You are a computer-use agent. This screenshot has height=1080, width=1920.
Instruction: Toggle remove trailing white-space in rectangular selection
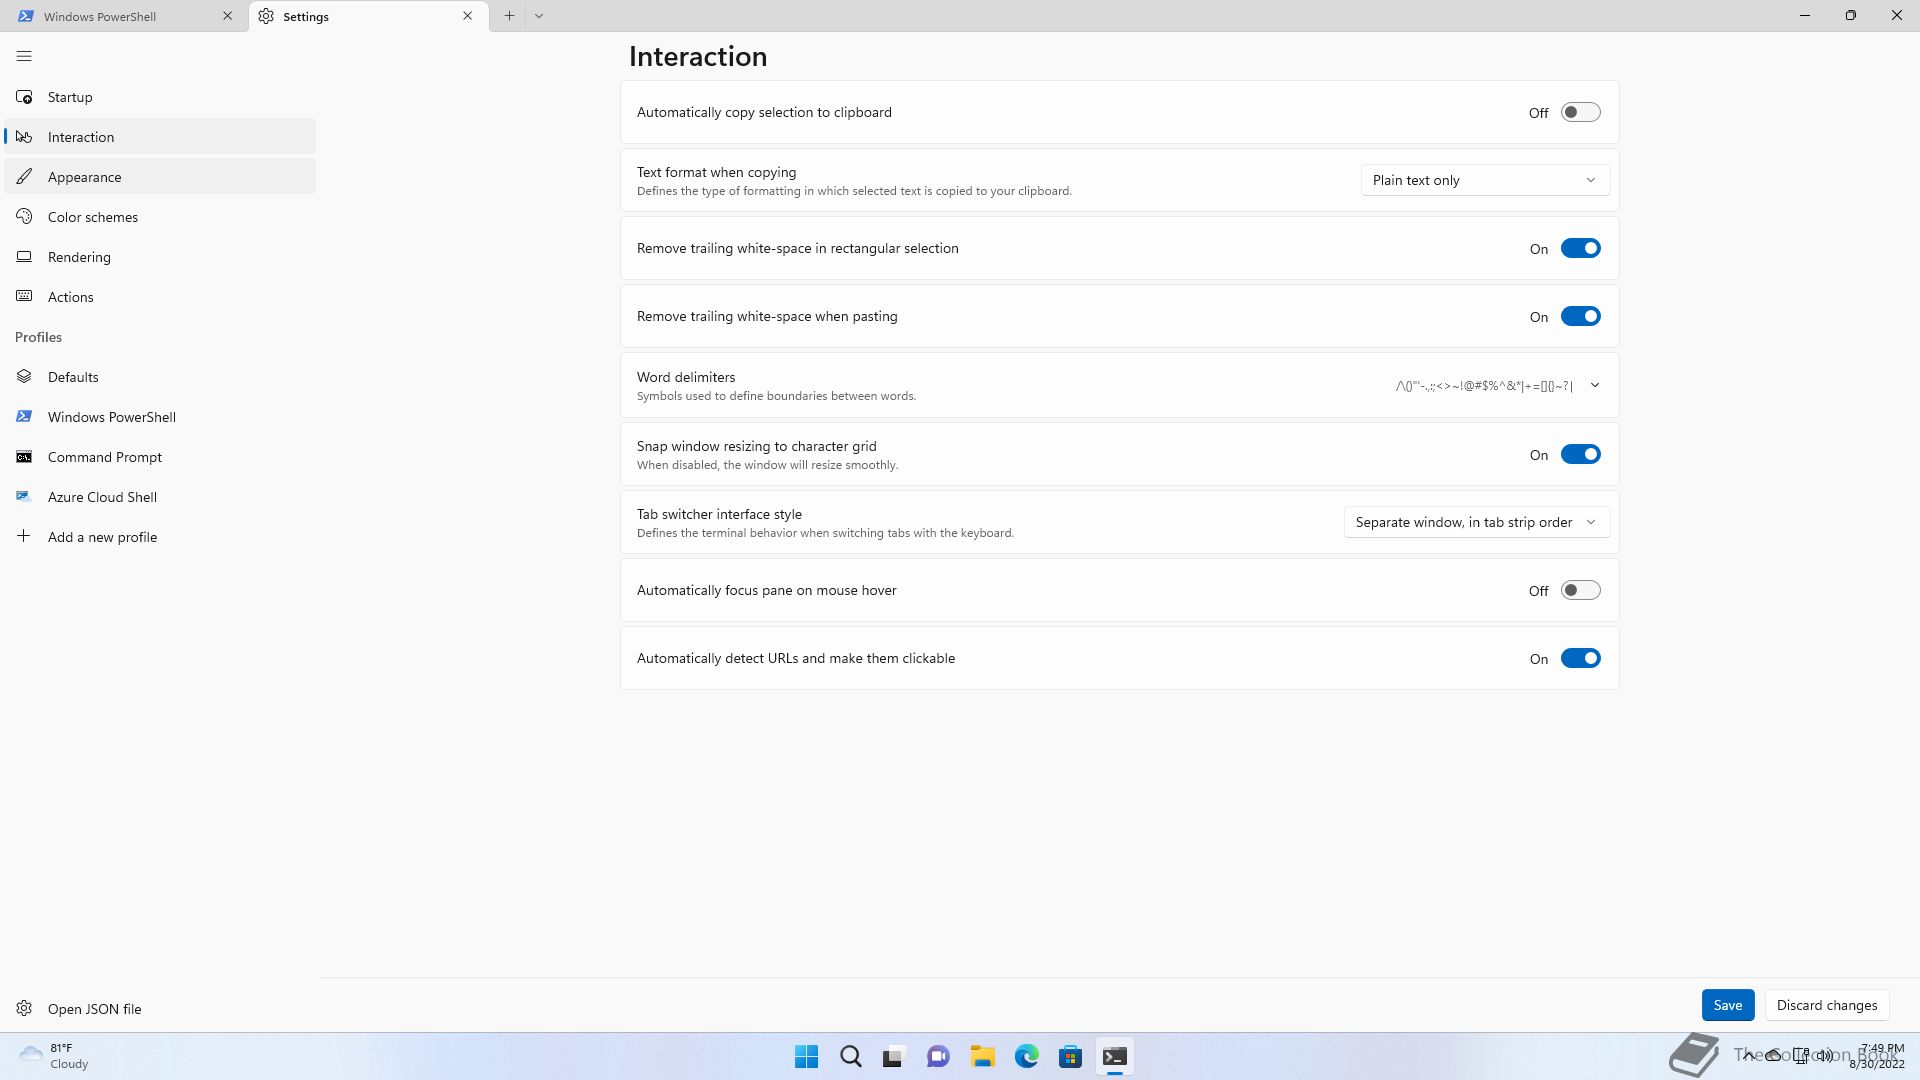1580,248
